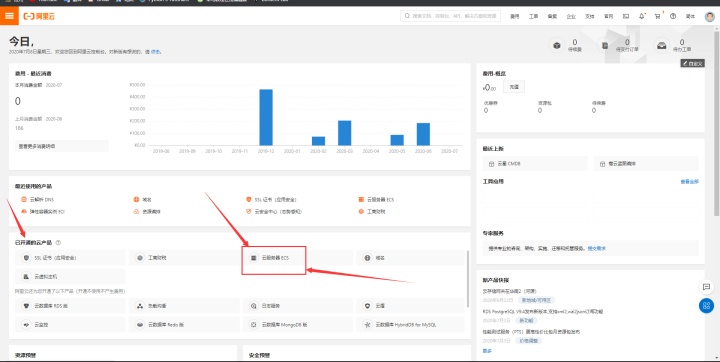
Task: Open 域名 card in activated products
Action: pos(411,258)
